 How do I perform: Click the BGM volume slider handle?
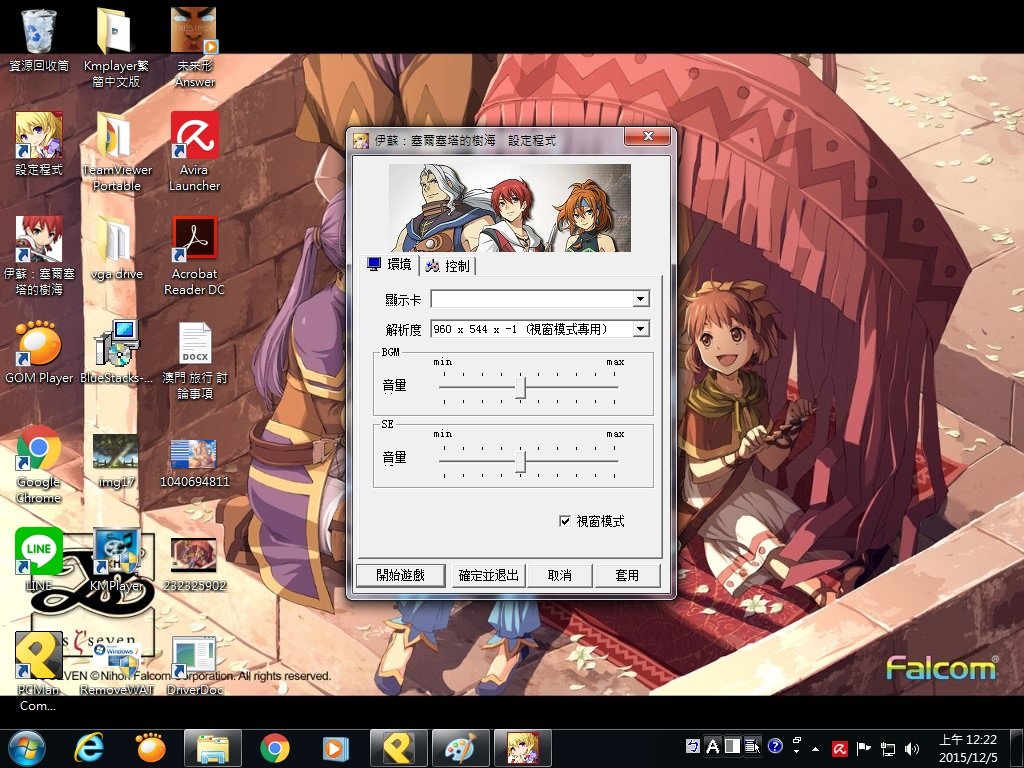(x=520, y=387)
